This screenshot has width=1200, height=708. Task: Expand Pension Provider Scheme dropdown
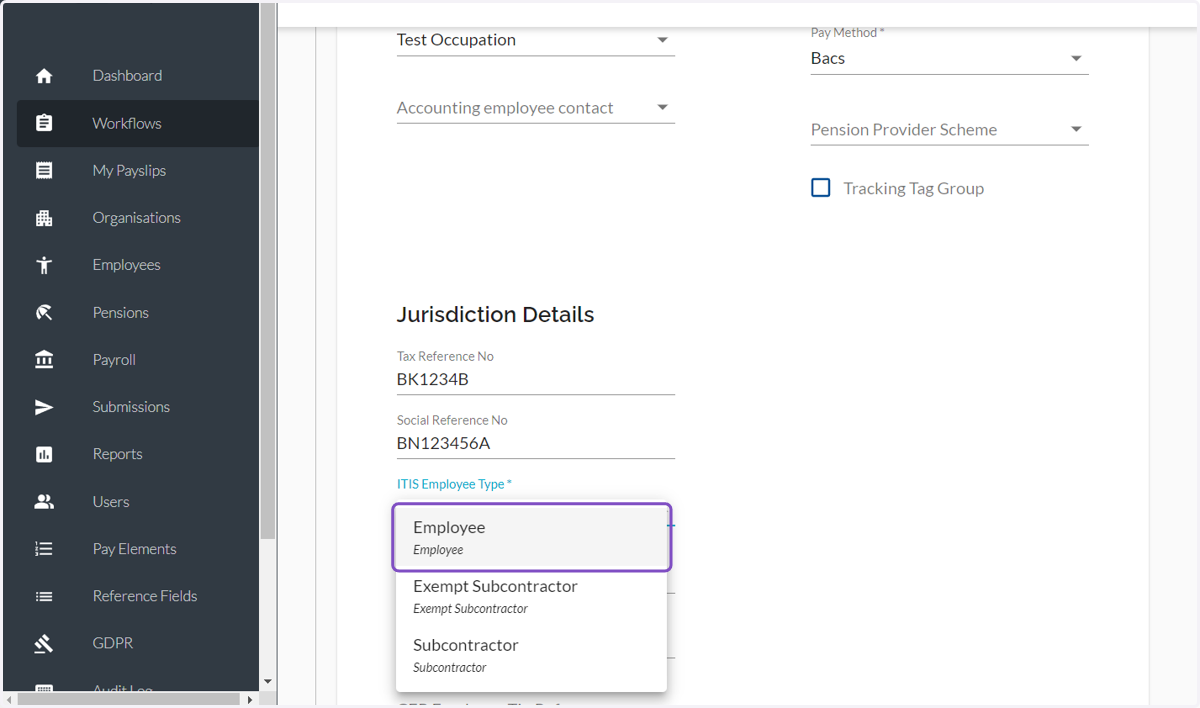point(949,129)
